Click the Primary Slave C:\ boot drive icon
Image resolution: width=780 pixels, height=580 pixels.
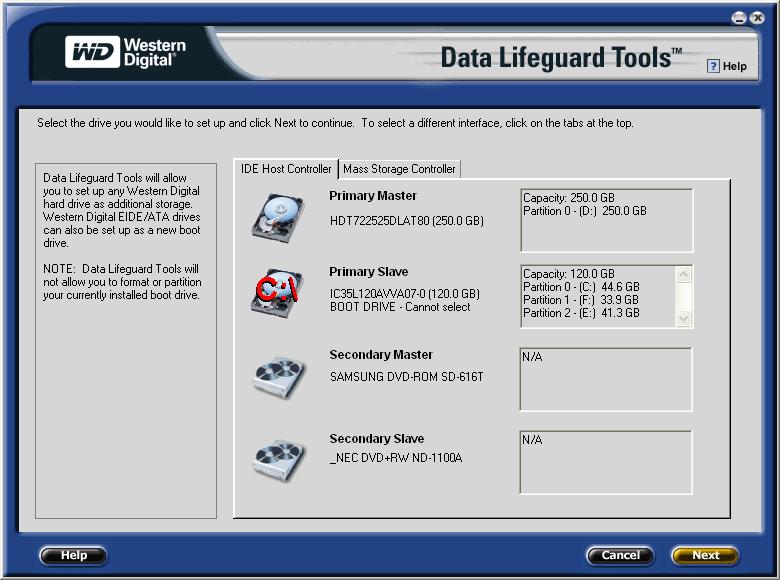(278, 293)
